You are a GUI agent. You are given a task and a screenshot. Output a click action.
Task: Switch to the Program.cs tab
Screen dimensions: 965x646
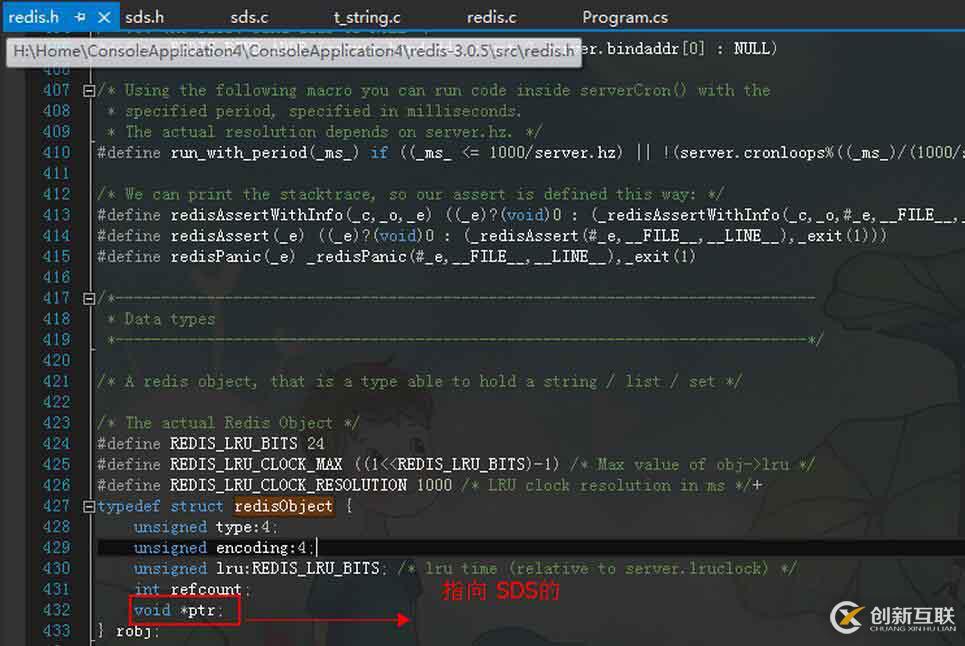625,17
